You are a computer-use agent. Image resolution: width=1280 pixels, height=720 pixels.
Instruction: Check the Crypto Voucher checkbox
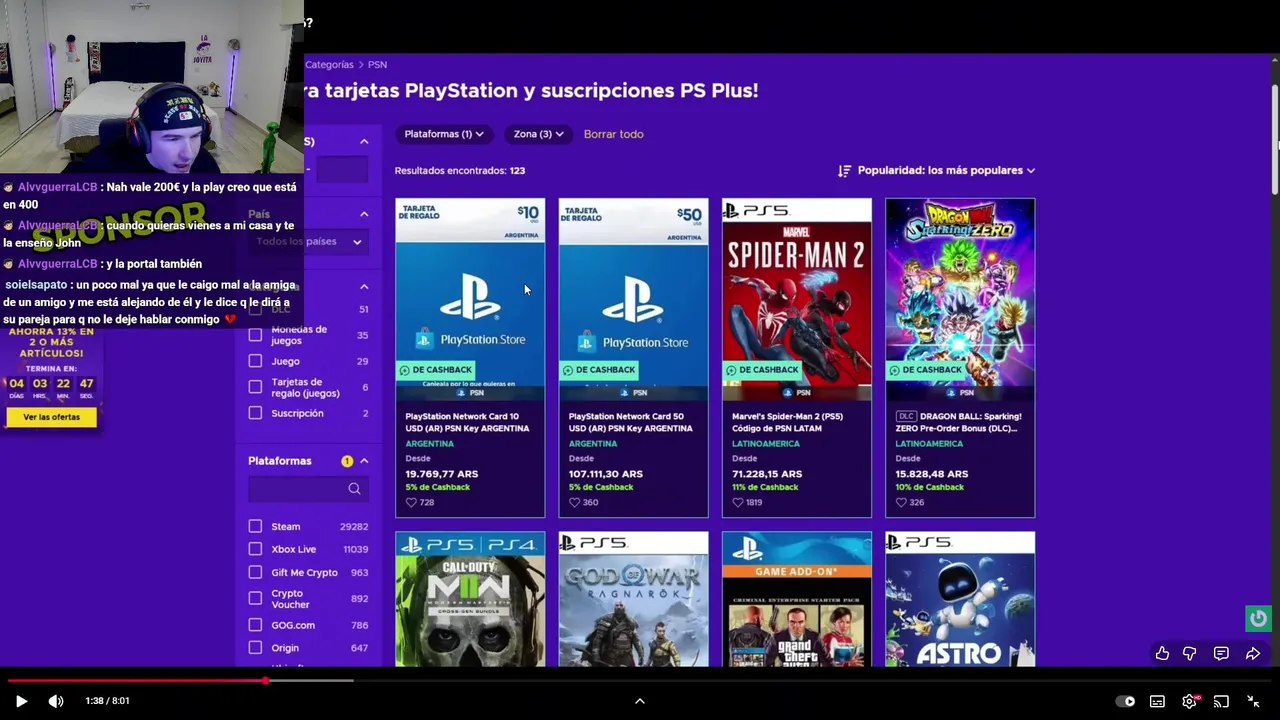tap(255, 598)
